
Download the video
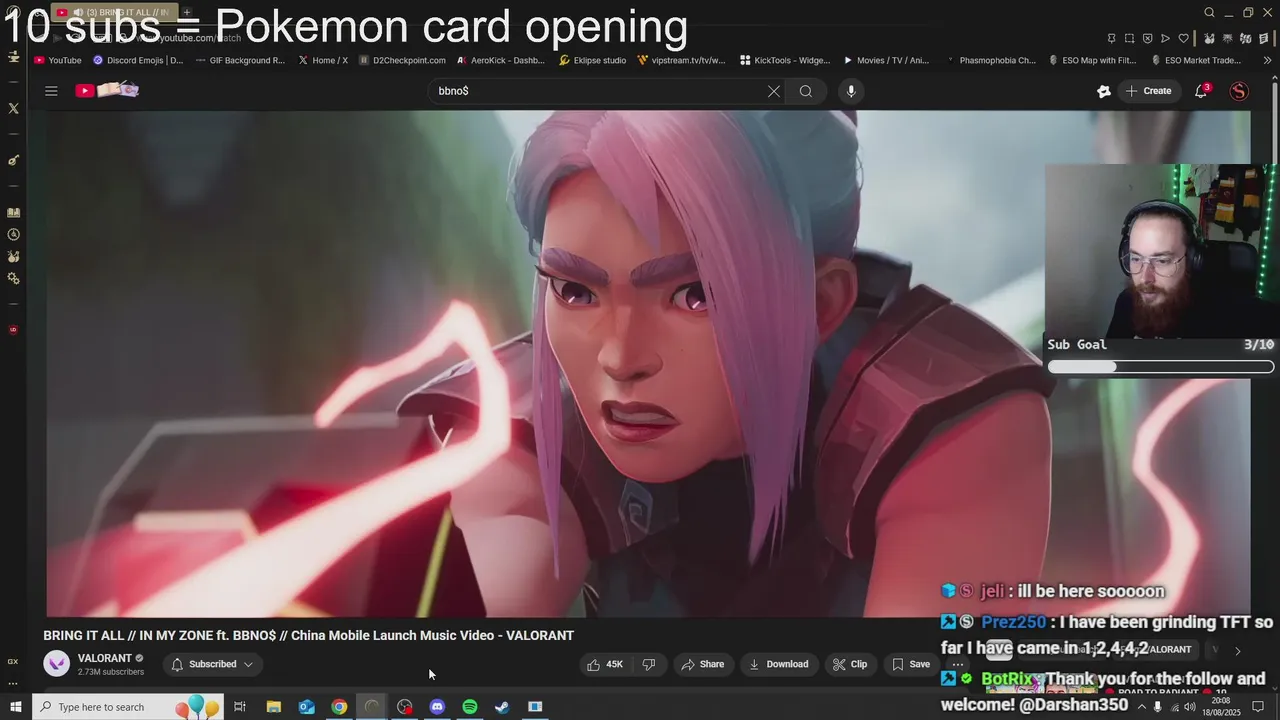(778, 664)
